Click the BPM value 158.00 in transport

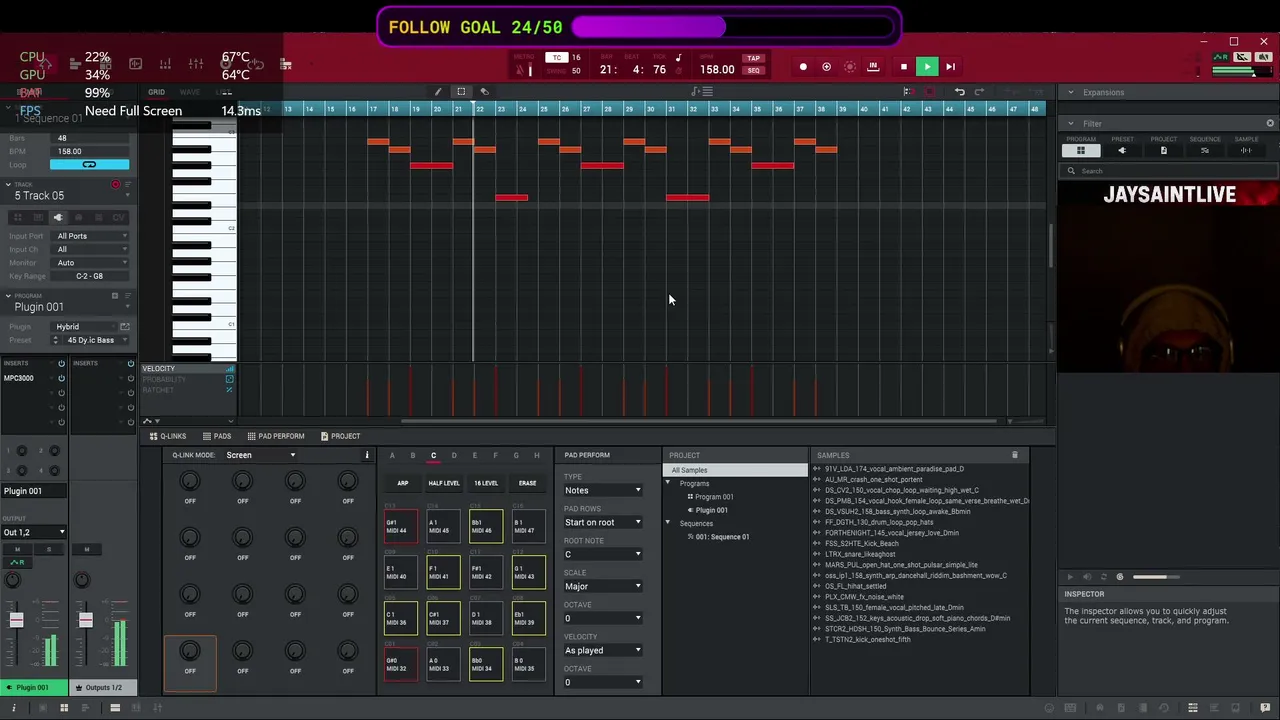tap(717, 70)
